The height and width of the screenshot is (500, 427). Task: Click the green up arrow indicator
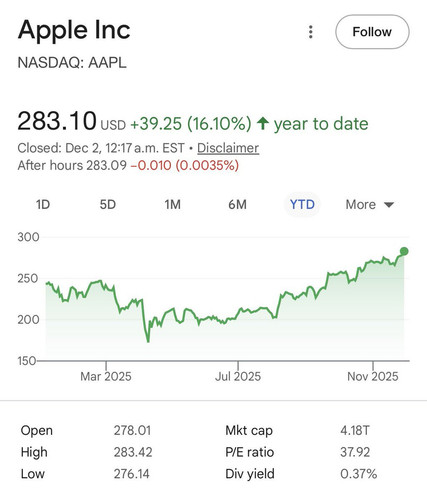pos(263,123)
